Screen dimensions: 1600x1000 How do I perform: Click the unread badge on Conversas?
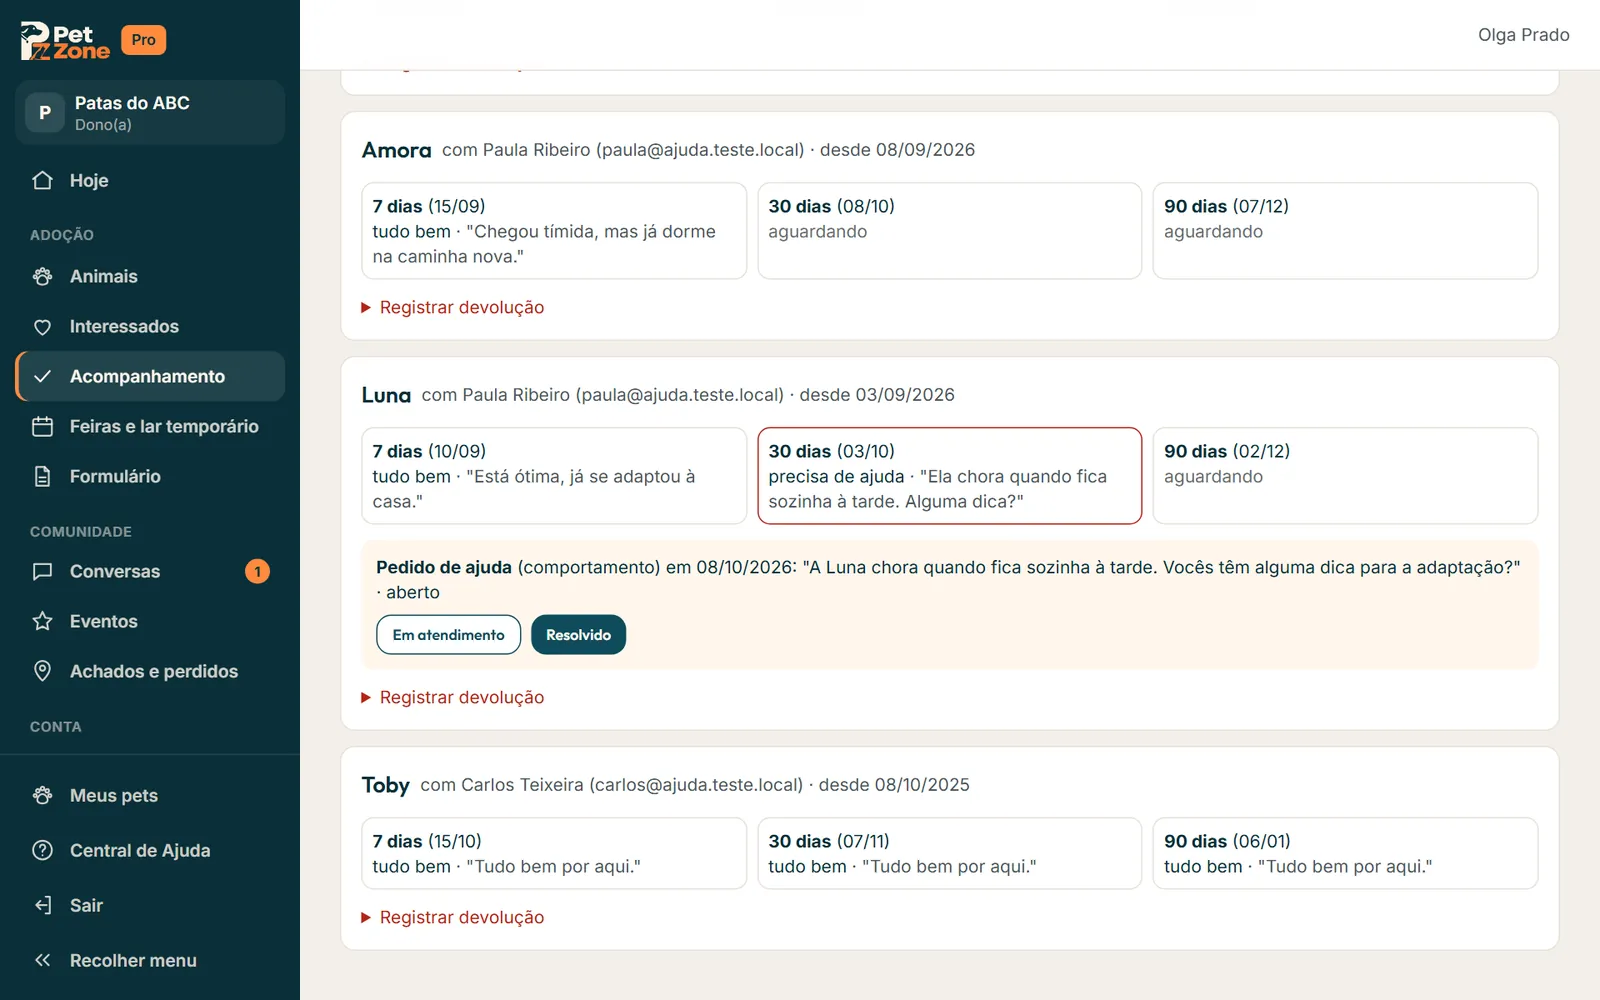tap(257, 572)
